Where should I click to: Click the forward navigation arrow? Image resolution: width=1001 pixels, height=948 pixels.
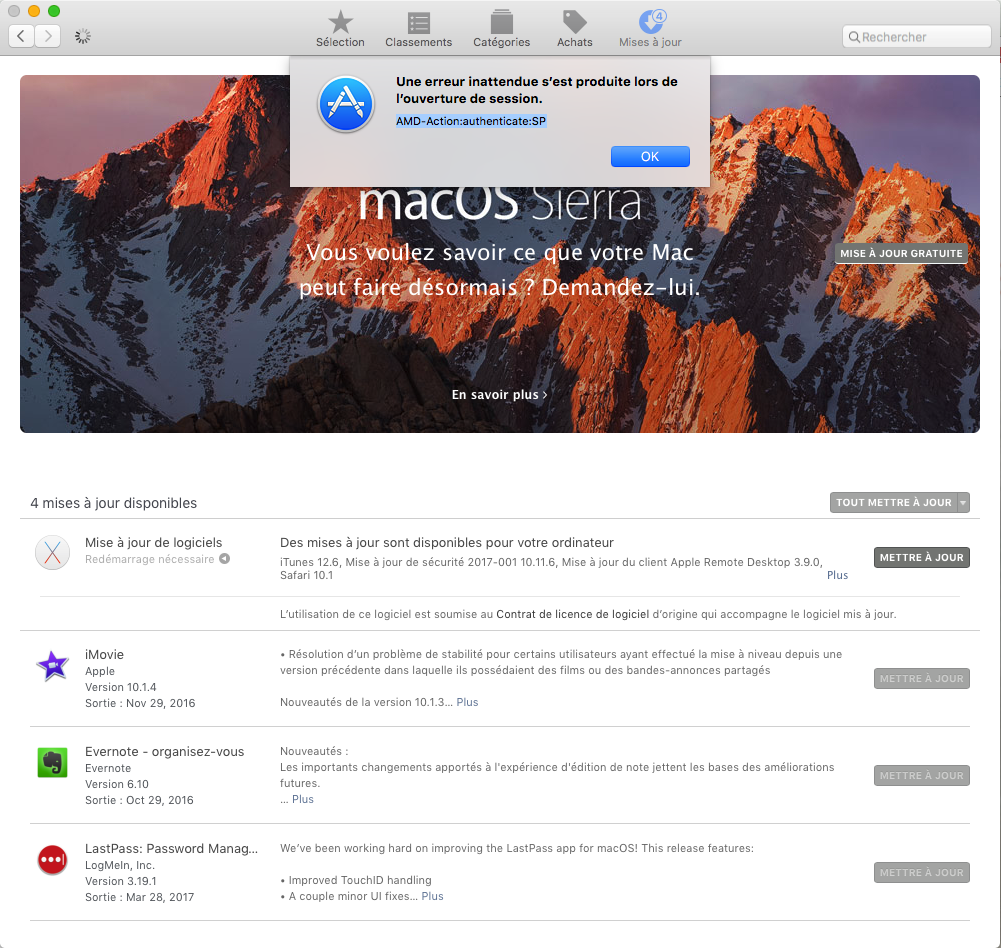coord(47,36)
